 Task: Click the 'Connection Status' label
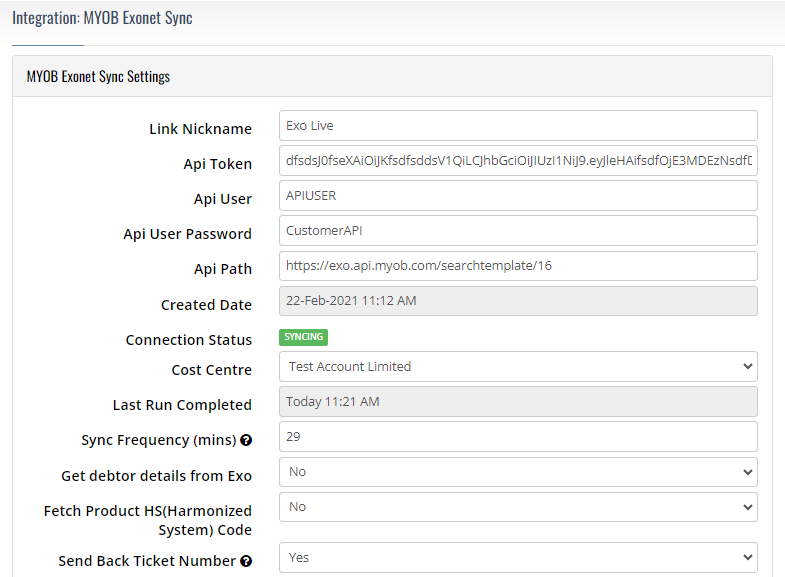[189, 340]
